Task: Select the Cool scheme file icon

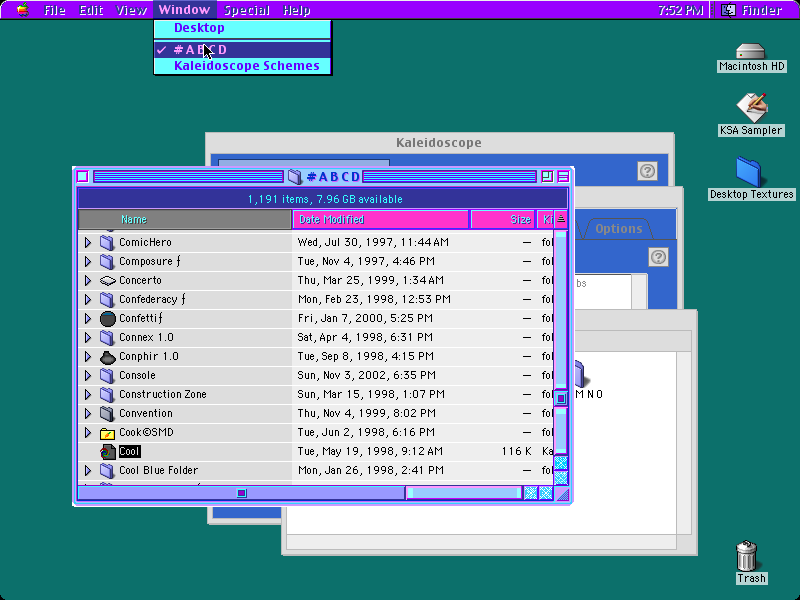Action: click(x=108, y=452)
